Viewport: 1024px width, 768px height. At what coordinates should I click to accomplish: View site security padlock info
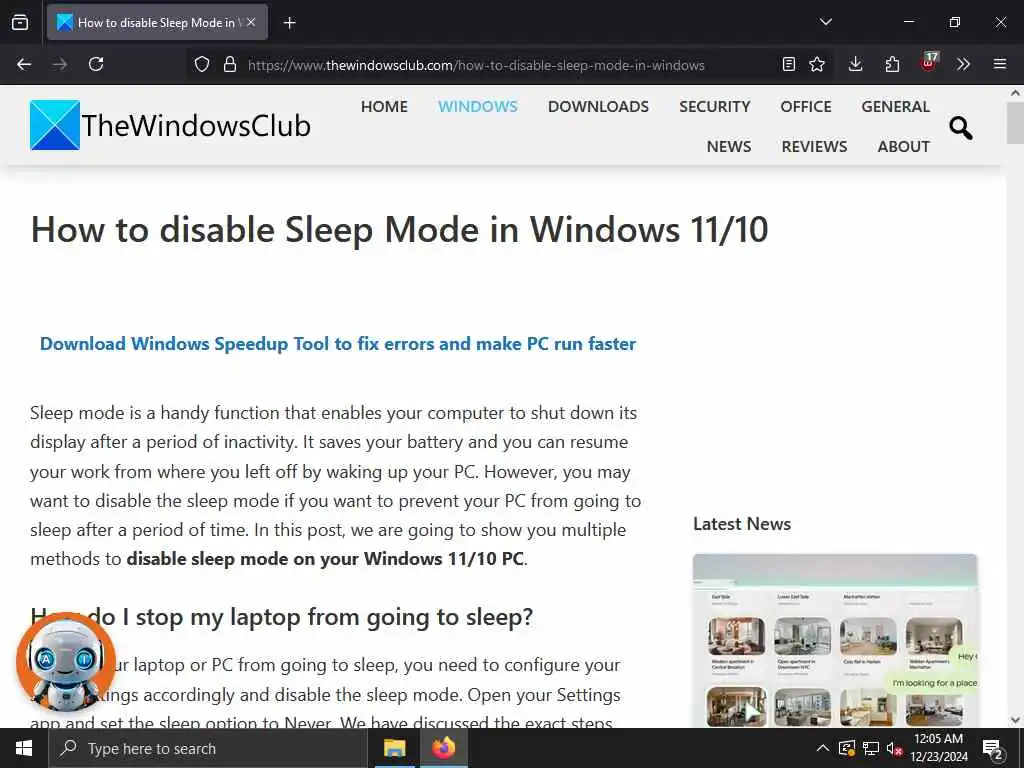click(229, 64)
